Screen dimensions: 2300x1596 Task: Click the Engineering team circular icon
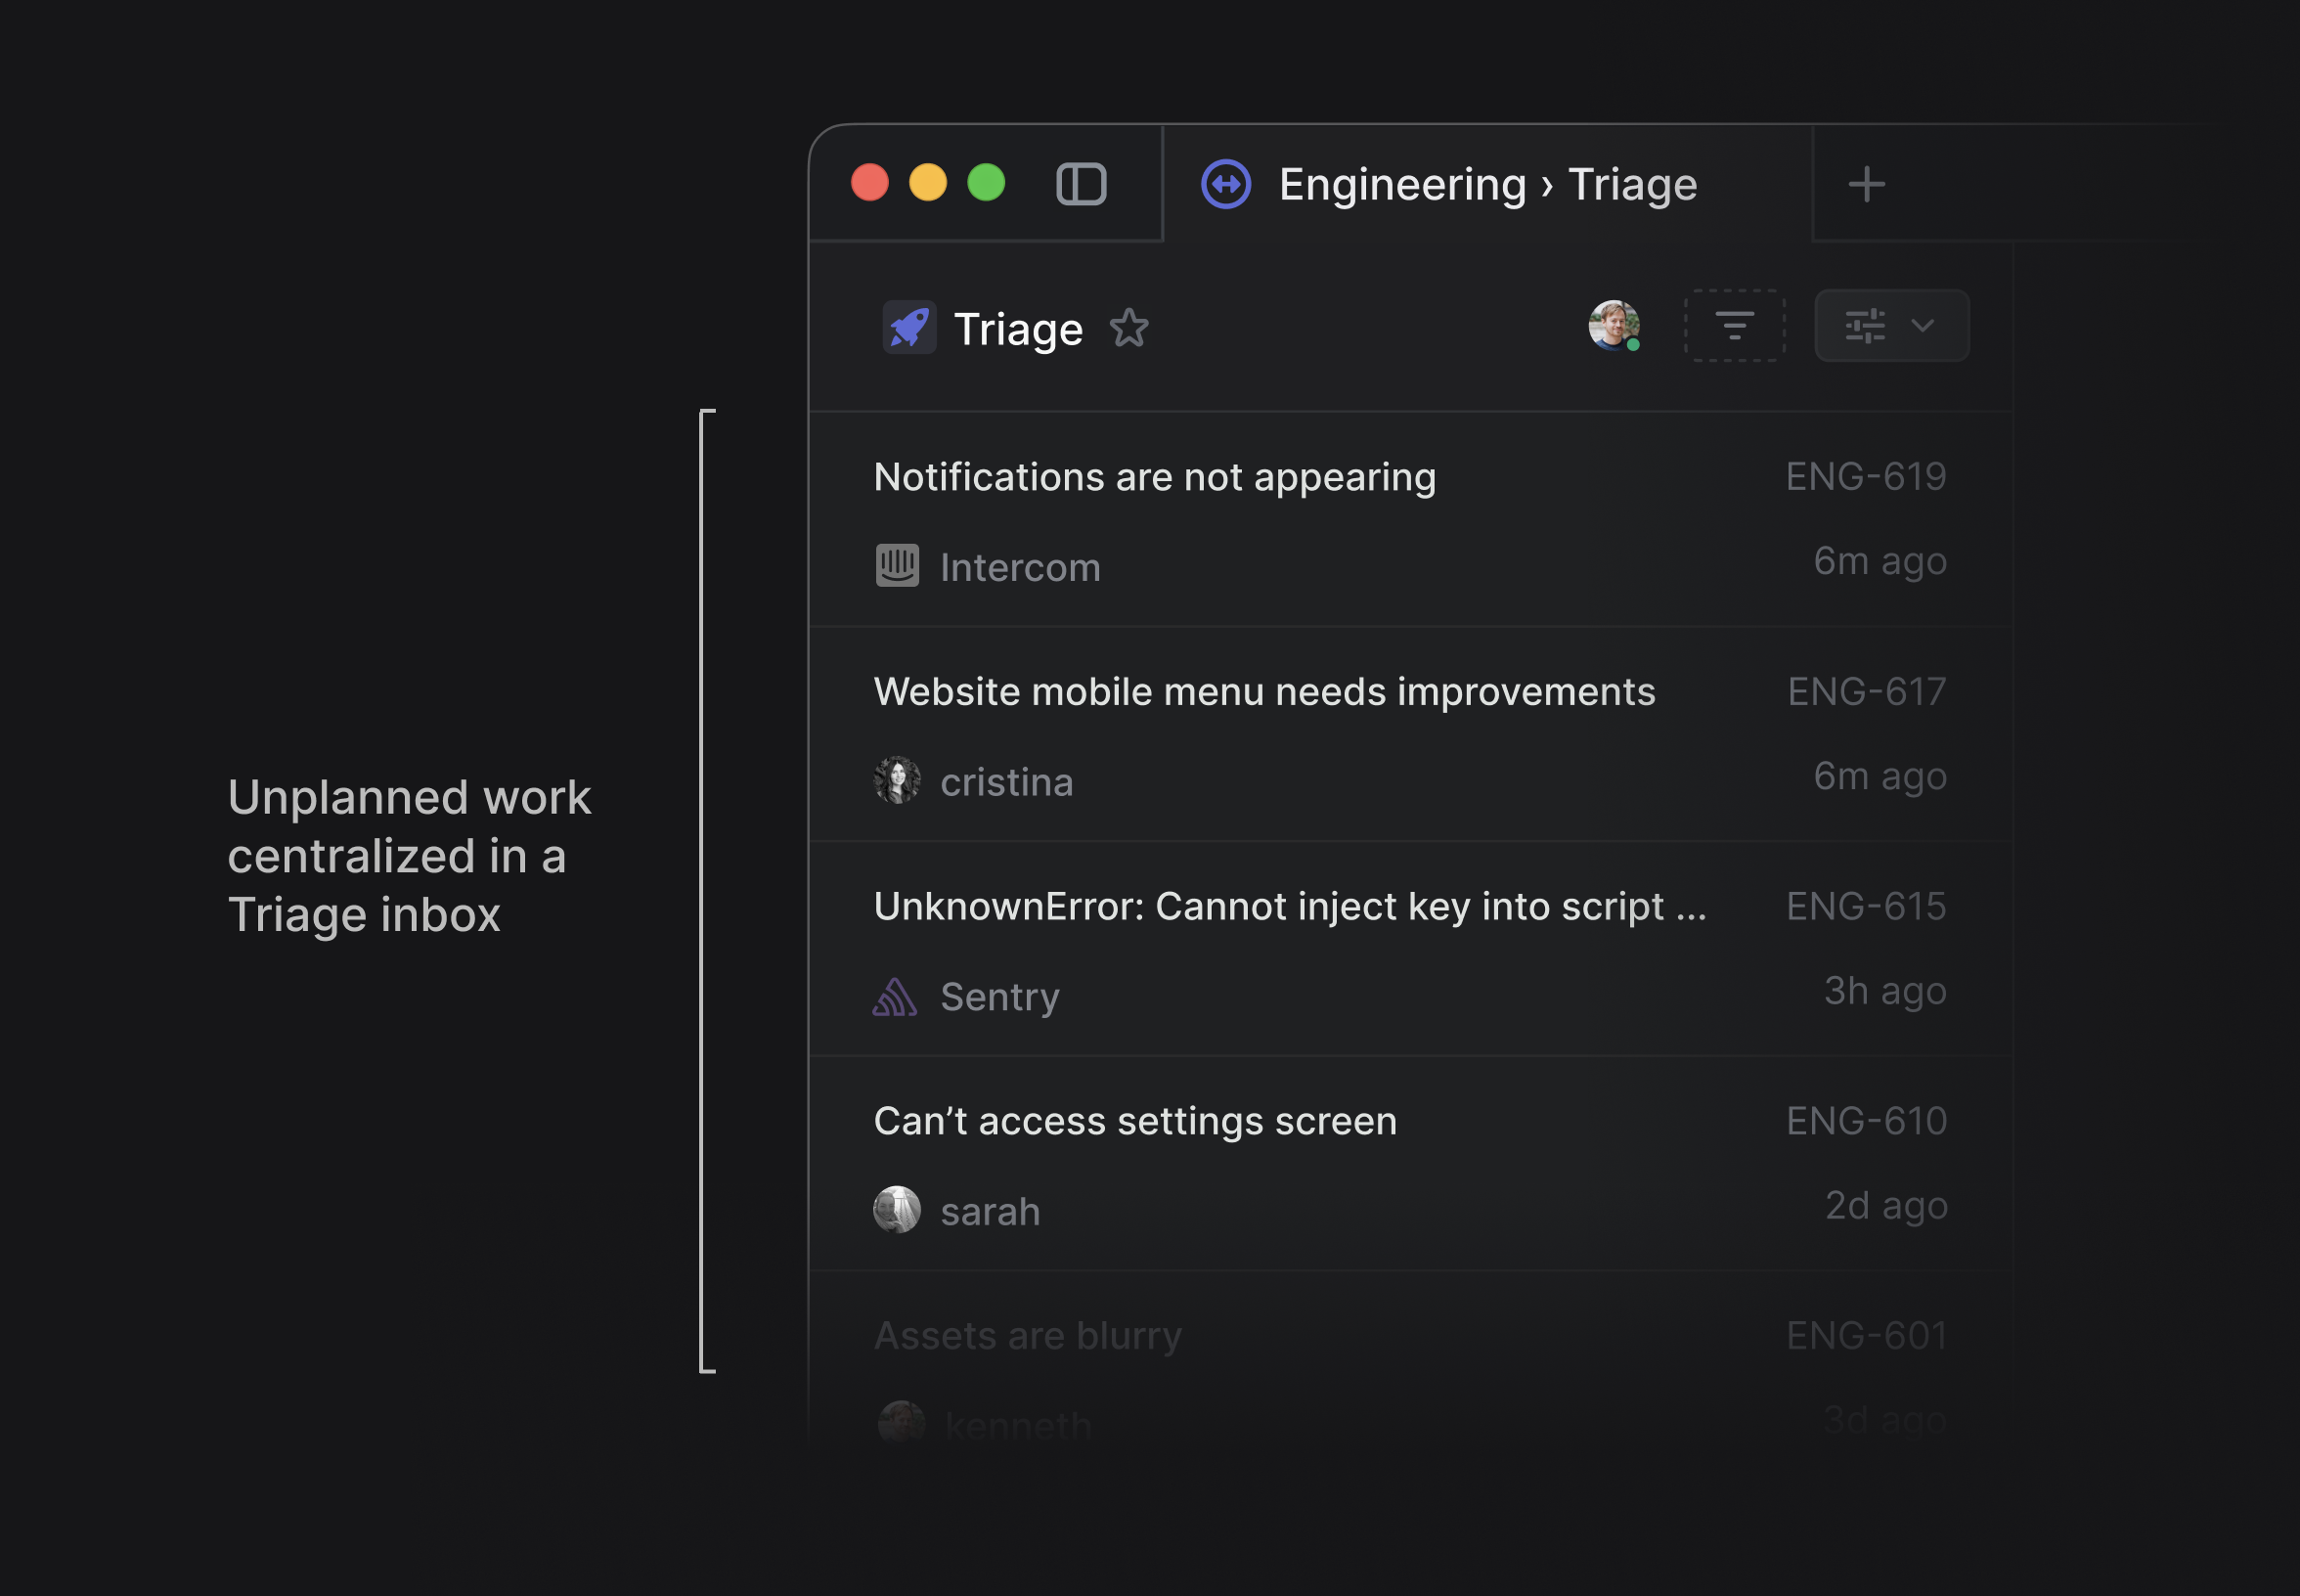pos(1226,184)
